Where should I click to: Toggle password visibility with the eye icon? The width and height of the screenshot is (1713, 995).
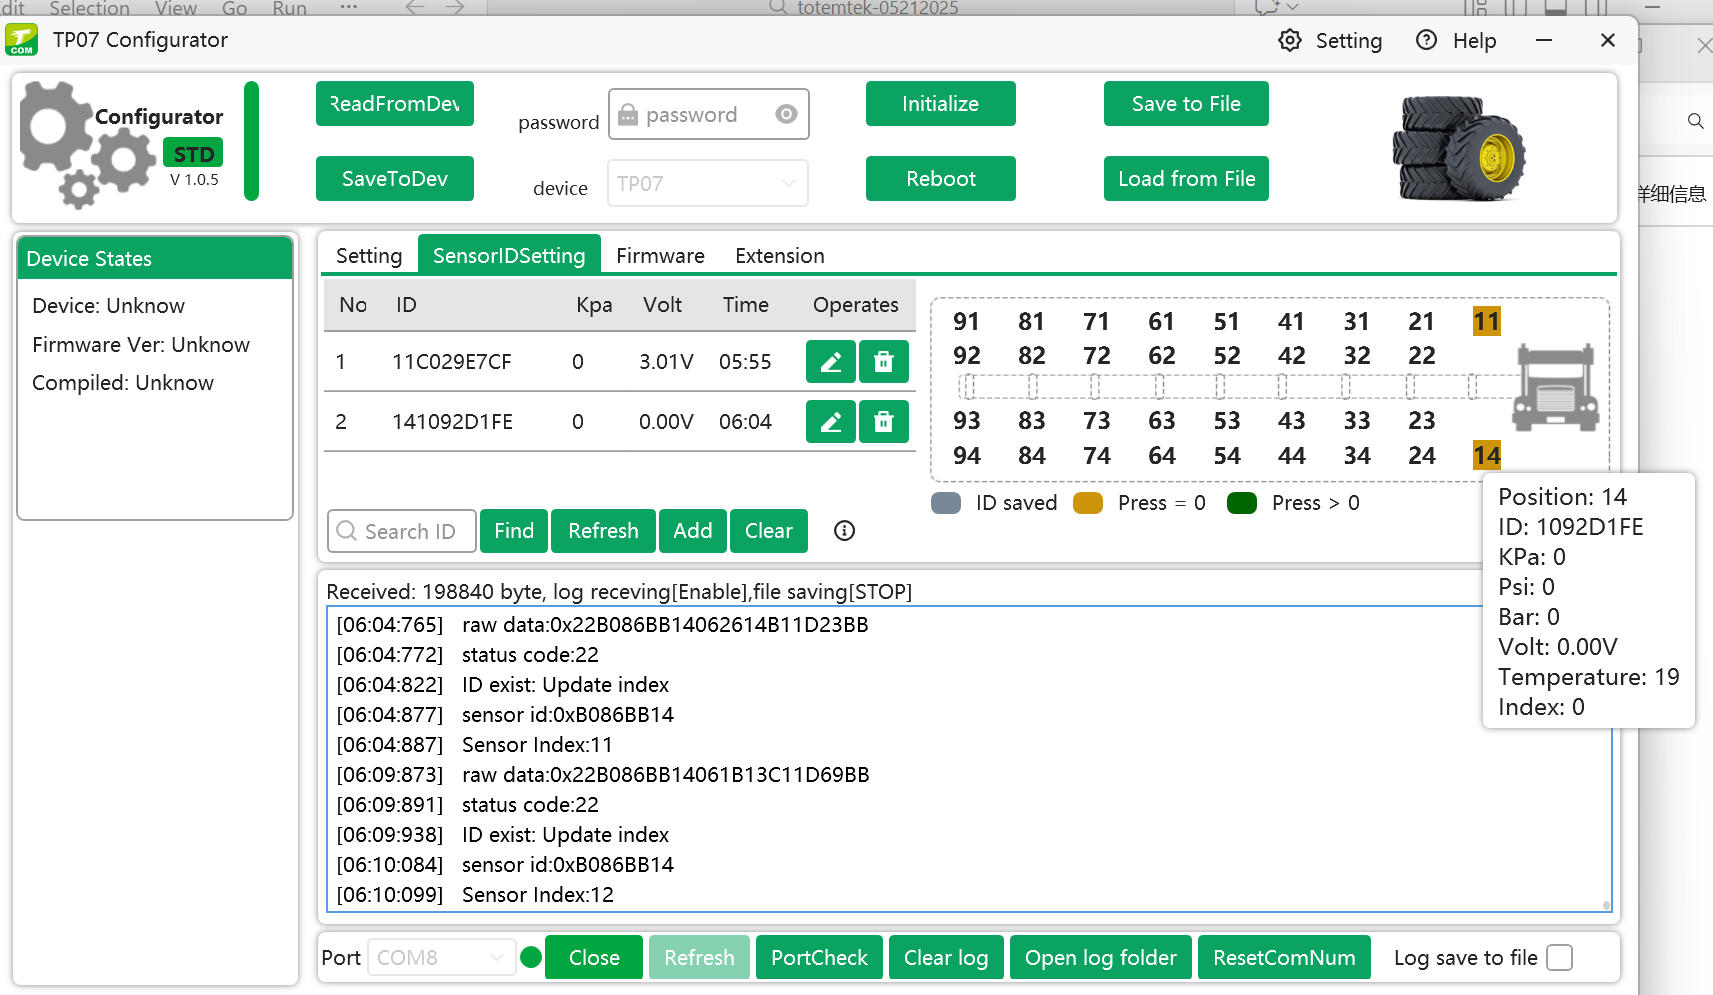tap(786, 114)
